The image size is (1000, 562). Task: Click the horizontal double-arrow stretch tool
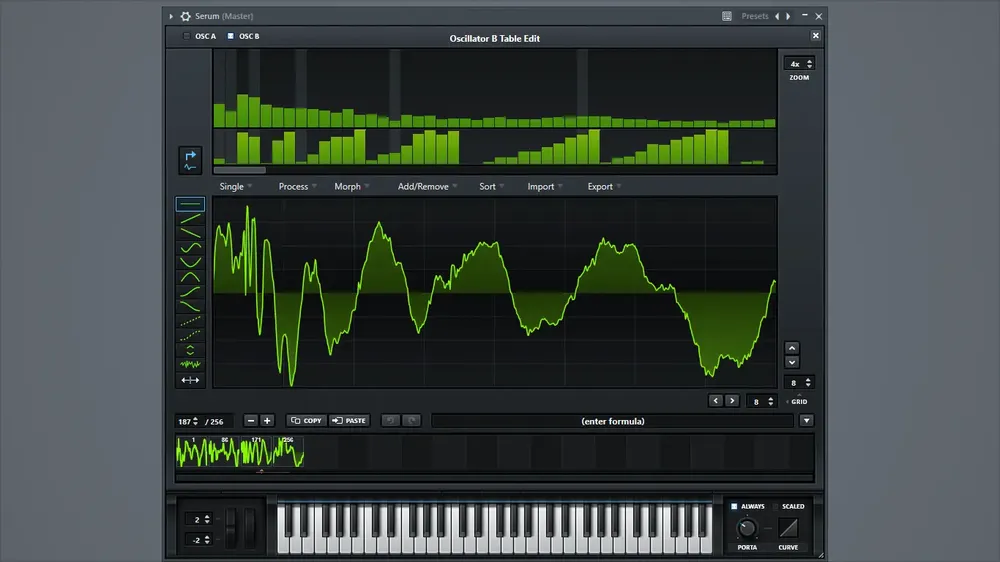(190, 380)
